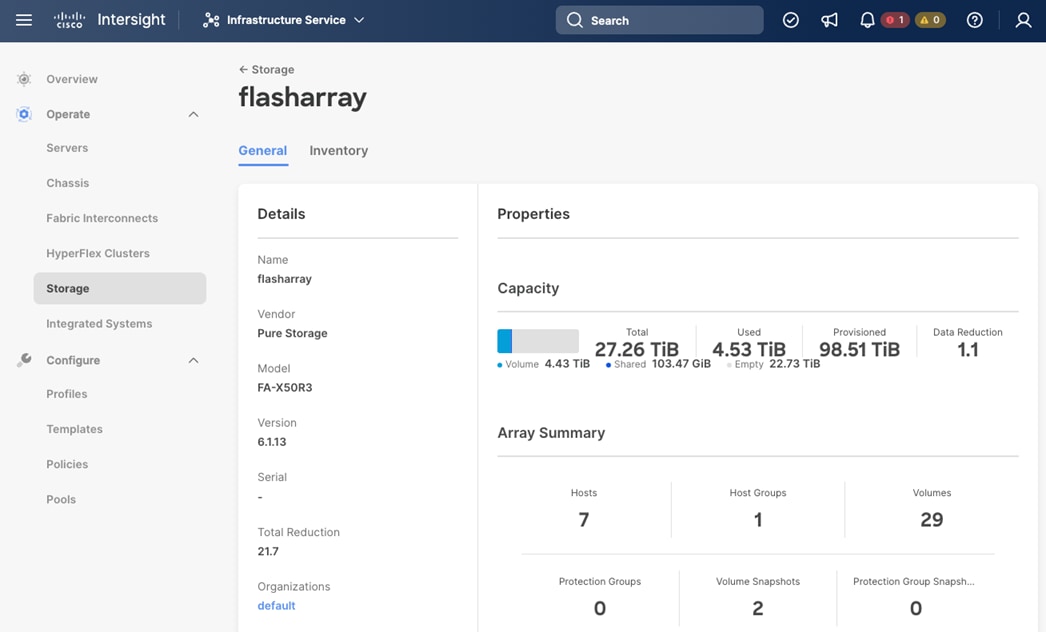Click the Volumes count 29
Viewport: 1046px width, 632px height.
[932, 519]
